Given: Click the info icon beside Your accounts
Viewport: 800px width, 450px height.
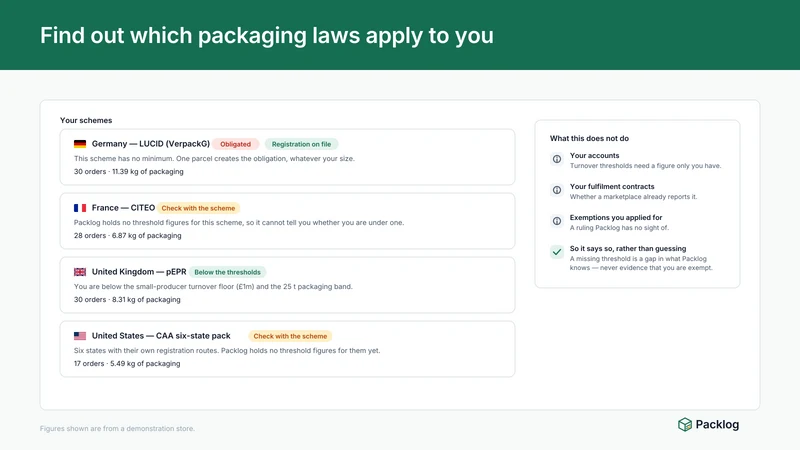Looking at the screenshot, I should (x=557, y=159).
